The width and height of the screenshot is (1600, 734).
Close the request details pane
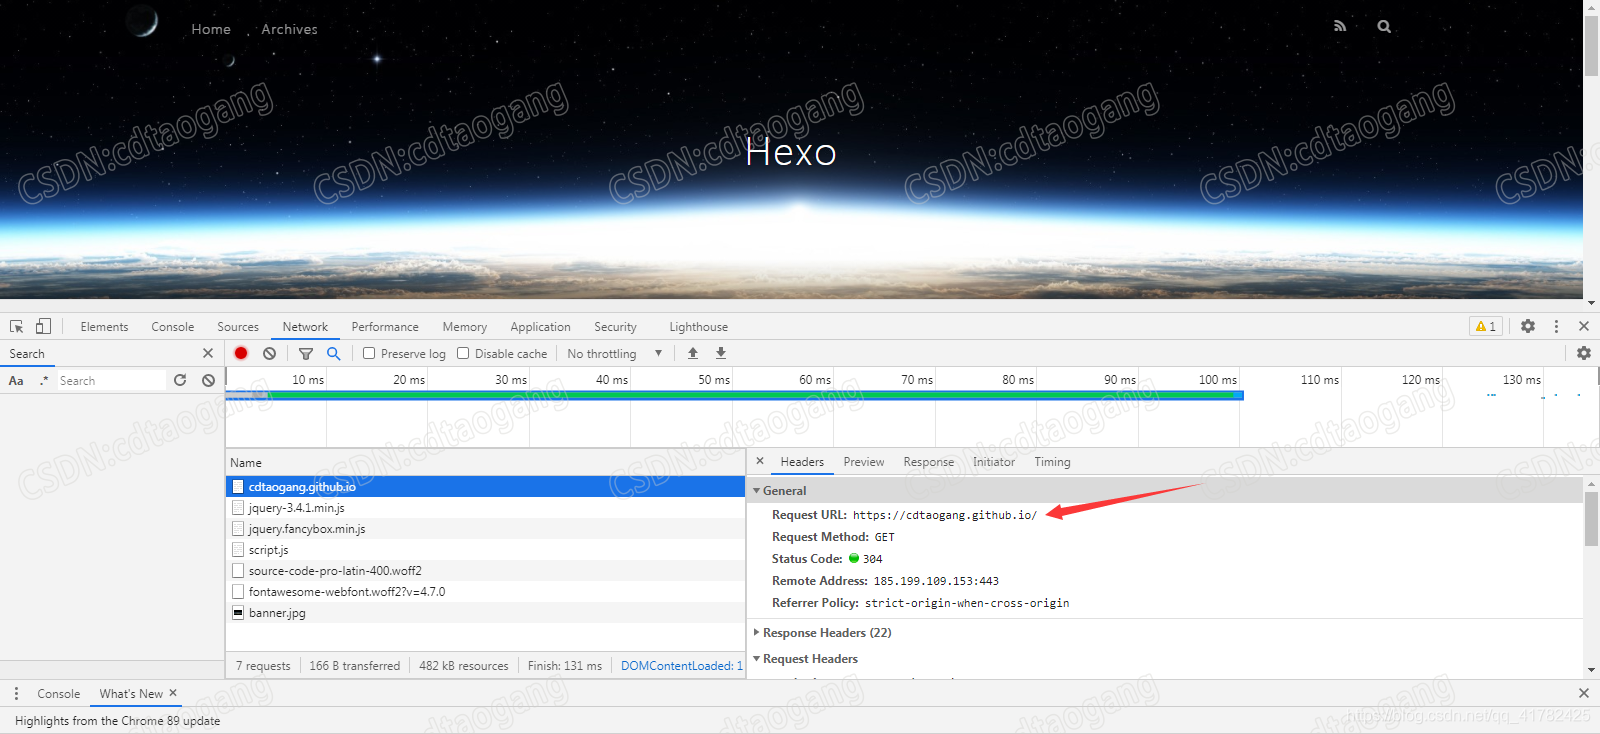tap(760, 461)
